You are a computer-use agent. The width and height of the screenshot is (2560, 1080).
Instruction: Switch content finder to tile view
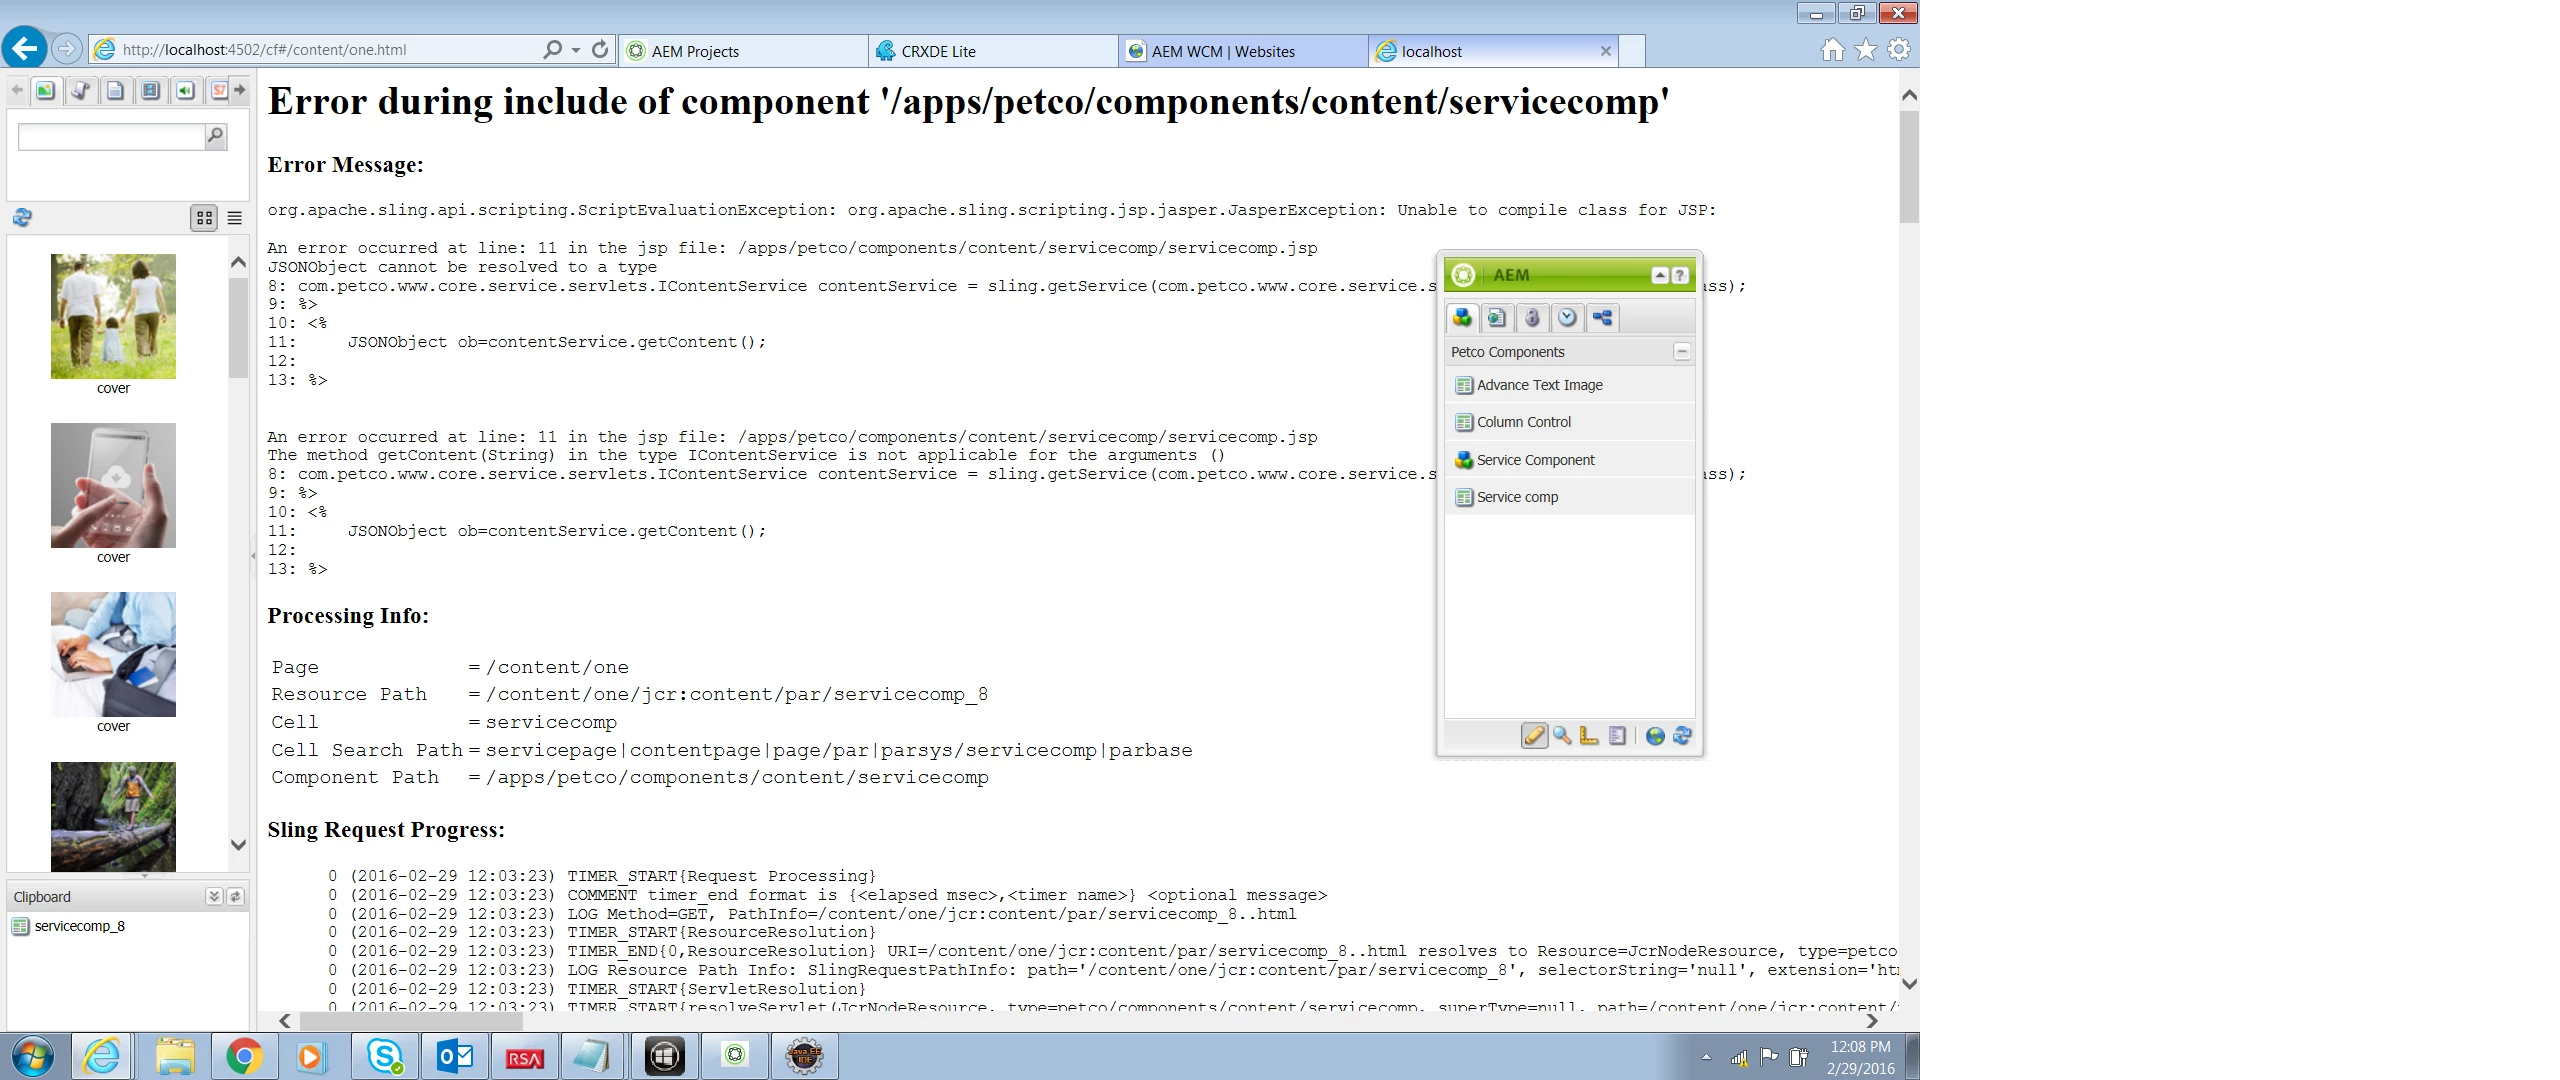coord(204,218)
